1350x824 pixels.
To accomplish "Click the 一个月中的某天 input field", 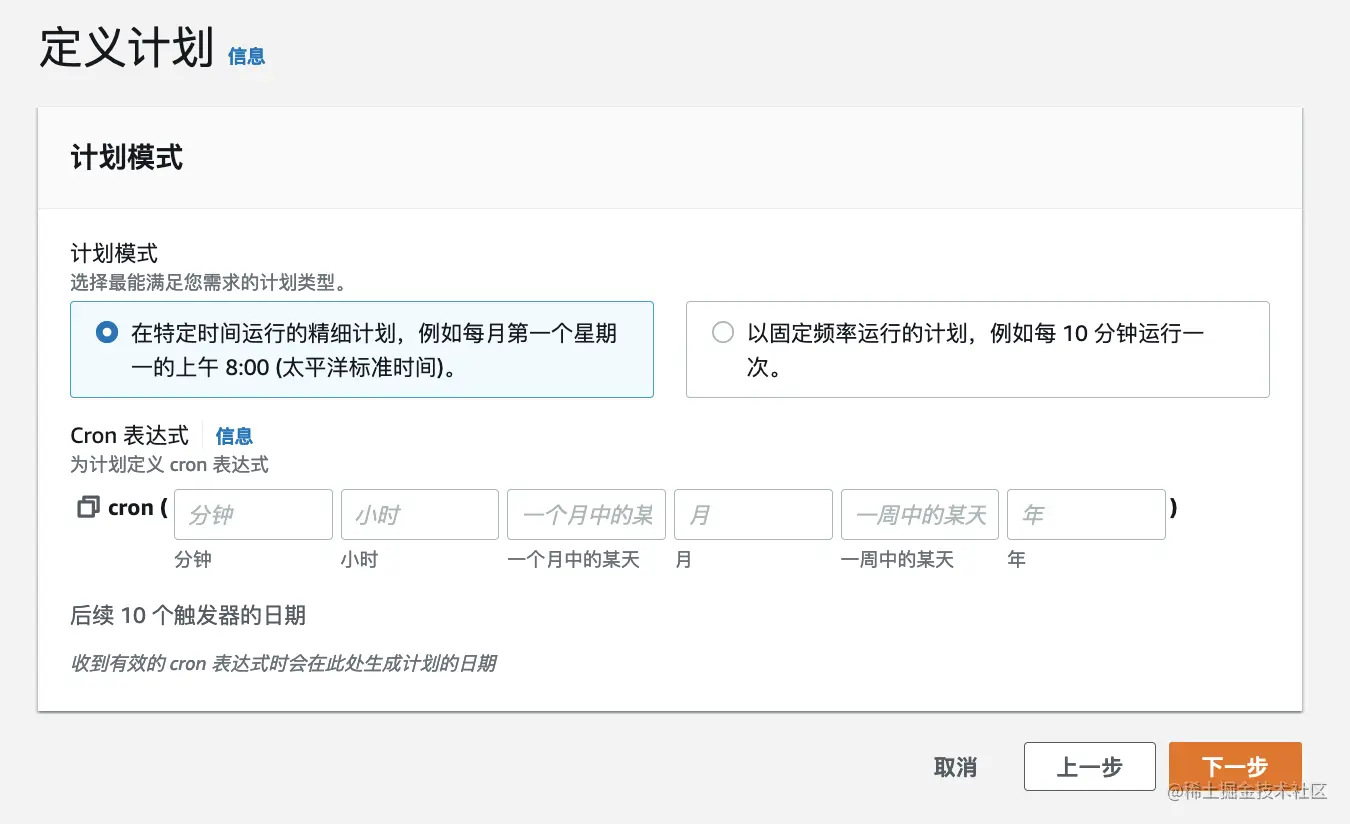I will click(x=586, y=515).
